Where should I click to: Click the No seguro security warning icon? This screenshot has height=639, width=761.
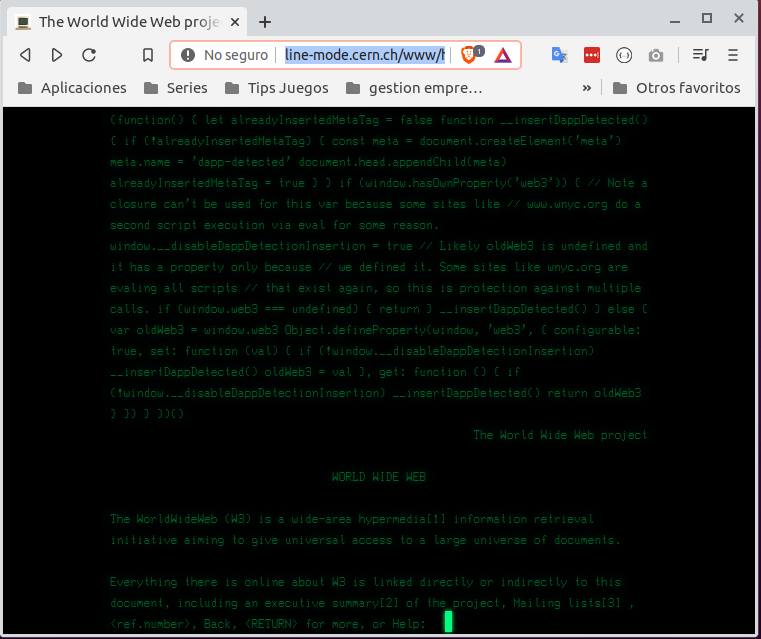(188, 55)
